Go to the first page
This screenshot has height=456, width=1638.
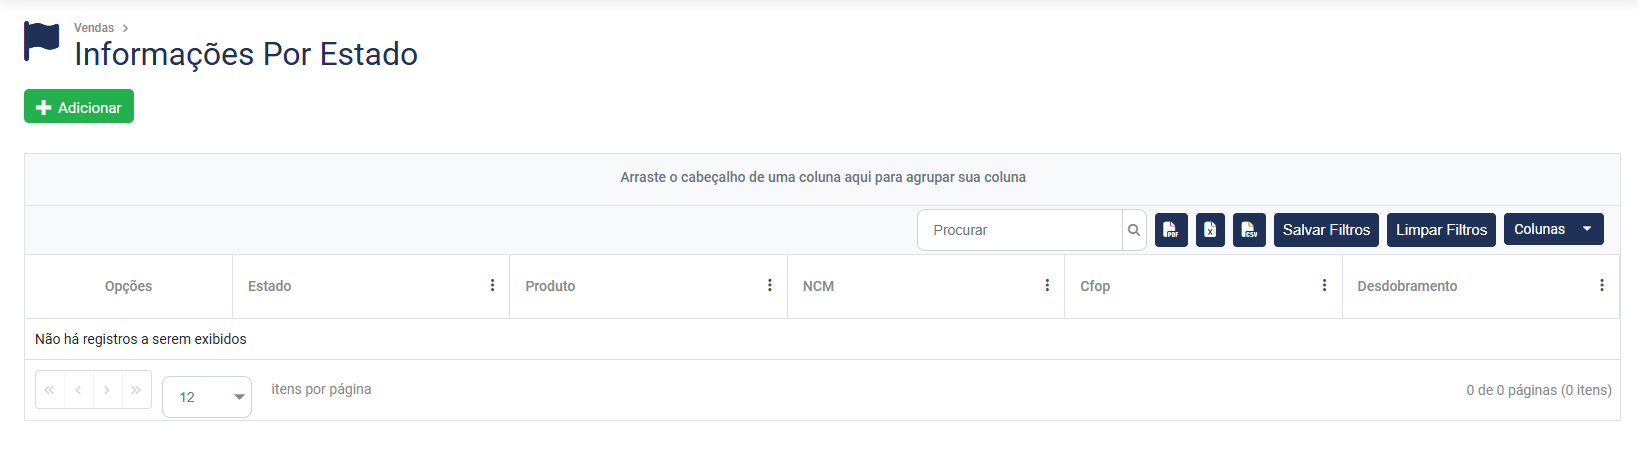coord(49,390)
